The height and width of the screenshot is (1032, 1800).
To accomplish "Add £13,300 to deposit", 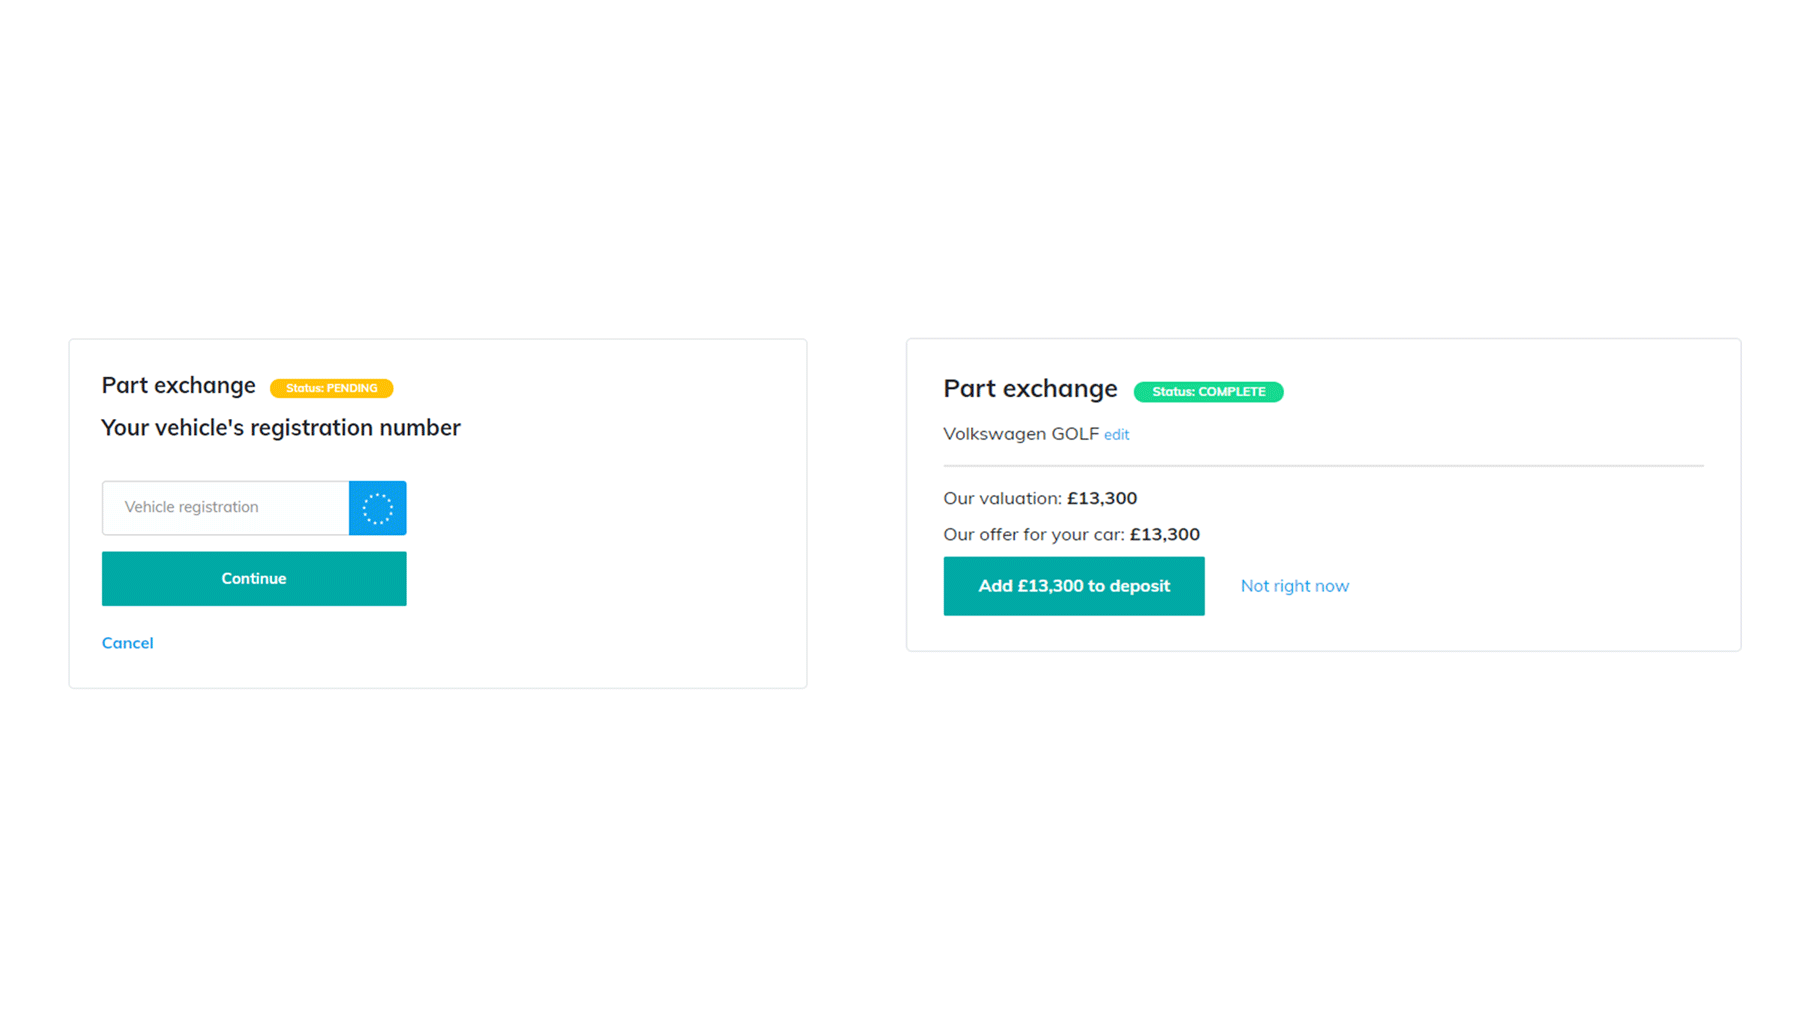I will pos(1074,586).
